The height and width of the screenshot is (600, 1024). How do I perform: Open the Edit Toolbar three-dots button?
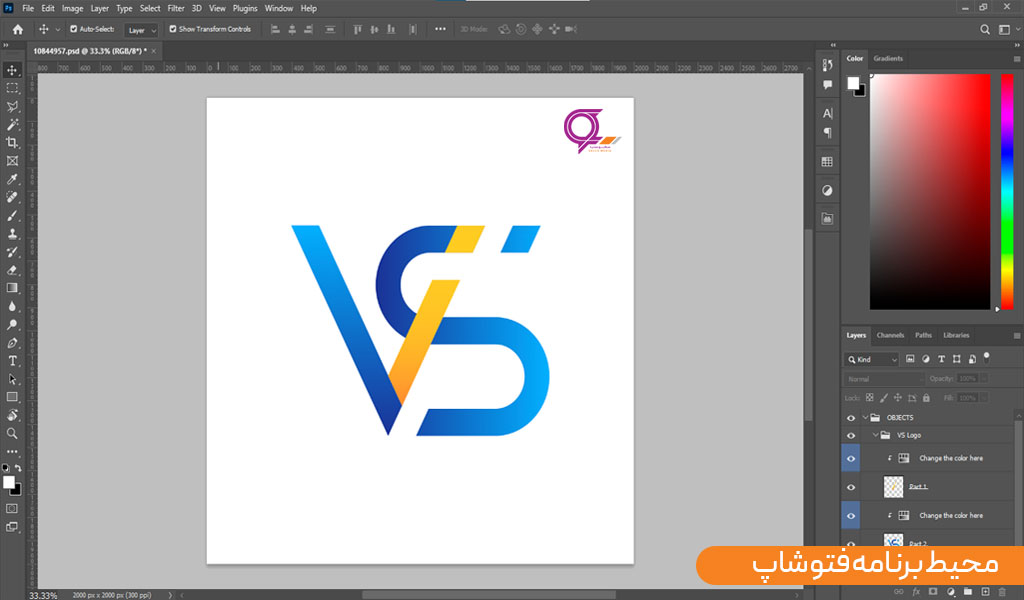pos(12,451)
